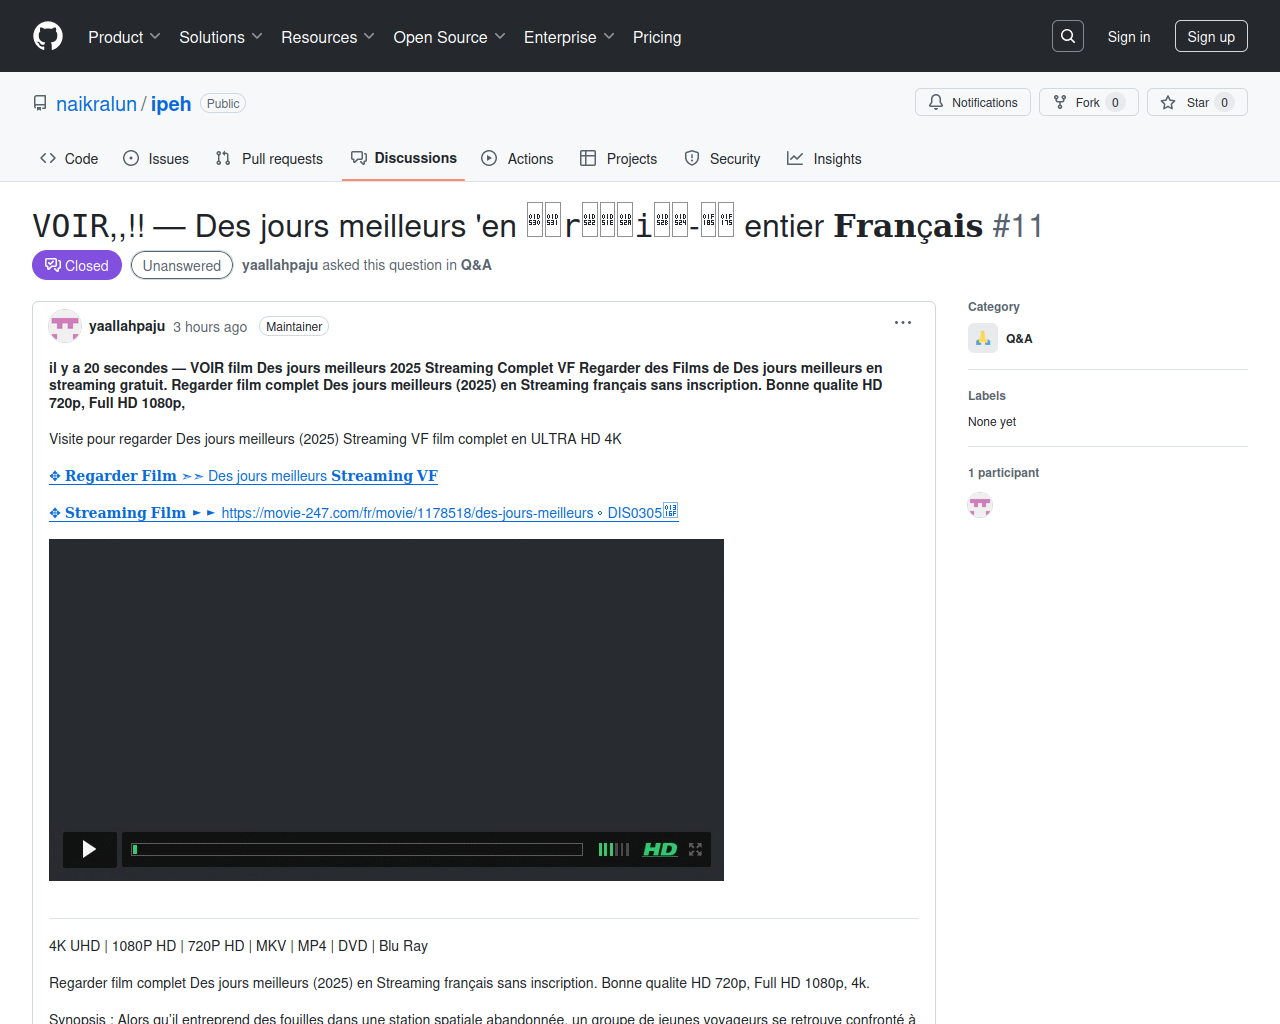Image resolution: width=1280 pixels, height=1024 pixels.
Task: Click the '3 hours ago' timestamp
Action: [210, 327]
